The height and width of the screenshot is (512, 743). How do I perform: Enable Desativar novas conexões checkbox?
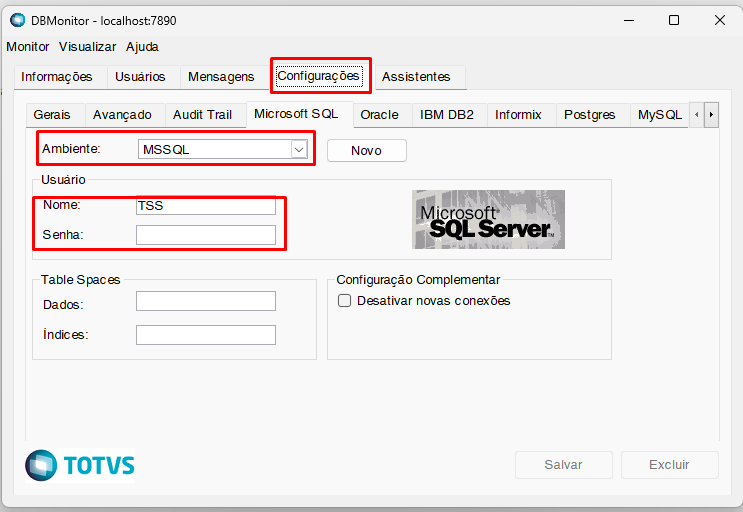[x=344, y=301]
